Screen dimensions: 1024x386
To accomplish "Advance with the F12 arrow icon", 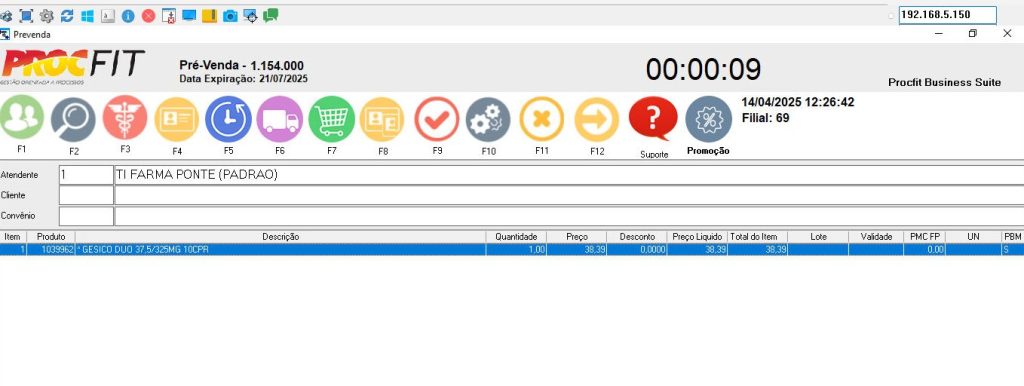I will pos(596,120).
